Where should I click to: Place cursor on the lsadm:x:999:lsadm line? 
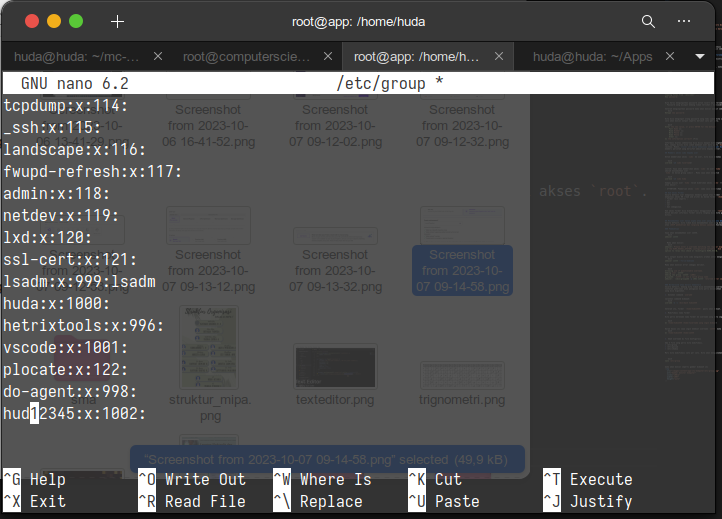click(x=80, y=282)
